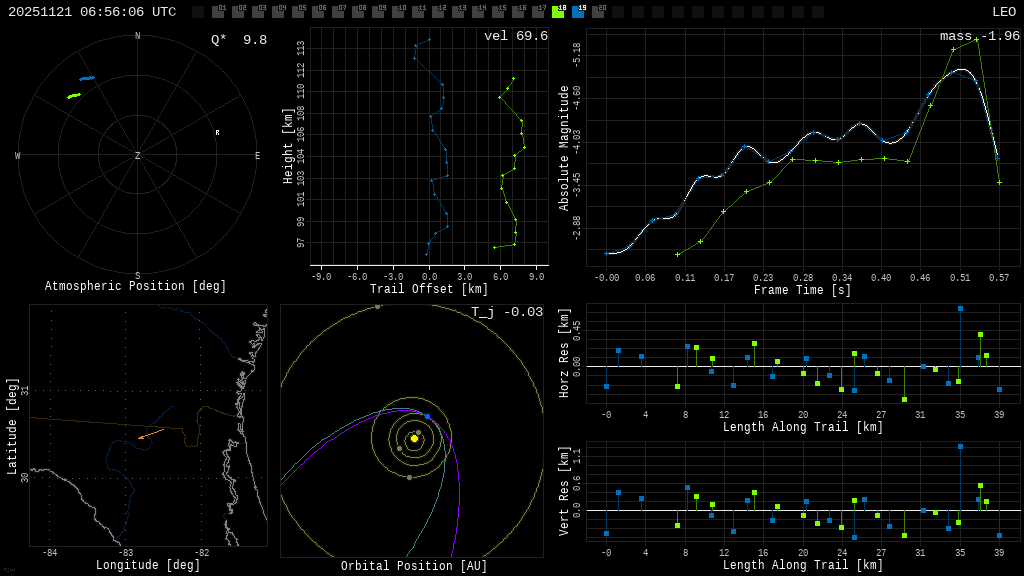Click the -2.88 magnitude tick label

click(576, 229)
